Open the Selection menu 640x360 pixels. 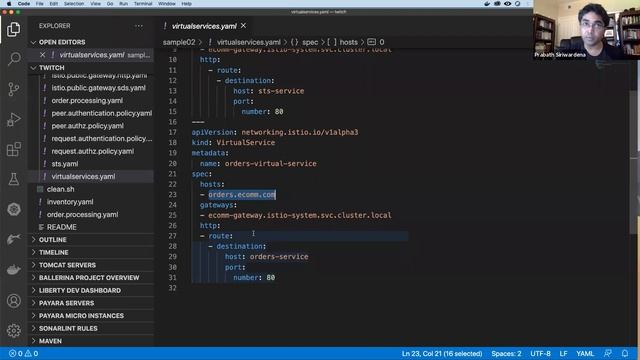point(74,4)
